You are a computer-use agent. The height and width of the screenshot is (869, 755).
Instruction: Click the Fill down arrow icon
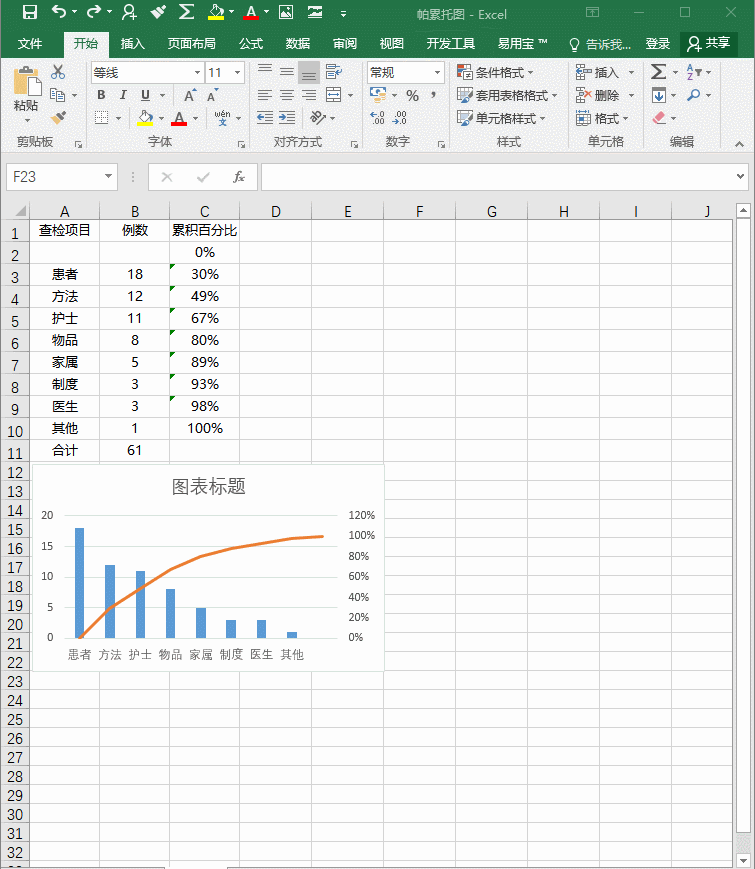coord(659,95)
